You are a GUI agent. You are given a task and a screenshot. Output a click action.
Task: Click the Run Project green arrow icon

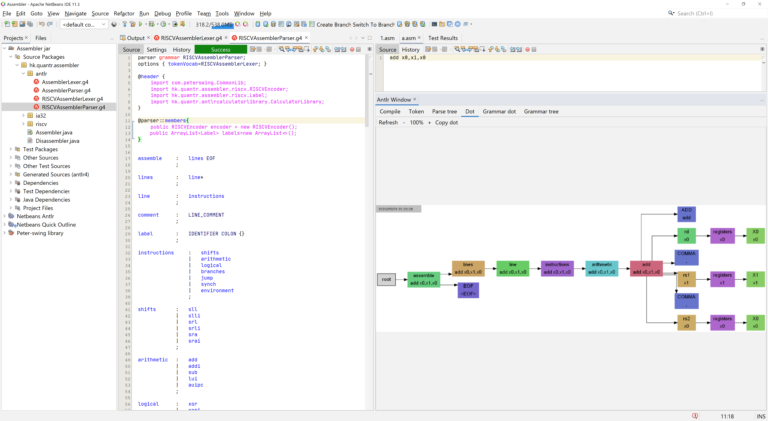click(x=141, y=24)
